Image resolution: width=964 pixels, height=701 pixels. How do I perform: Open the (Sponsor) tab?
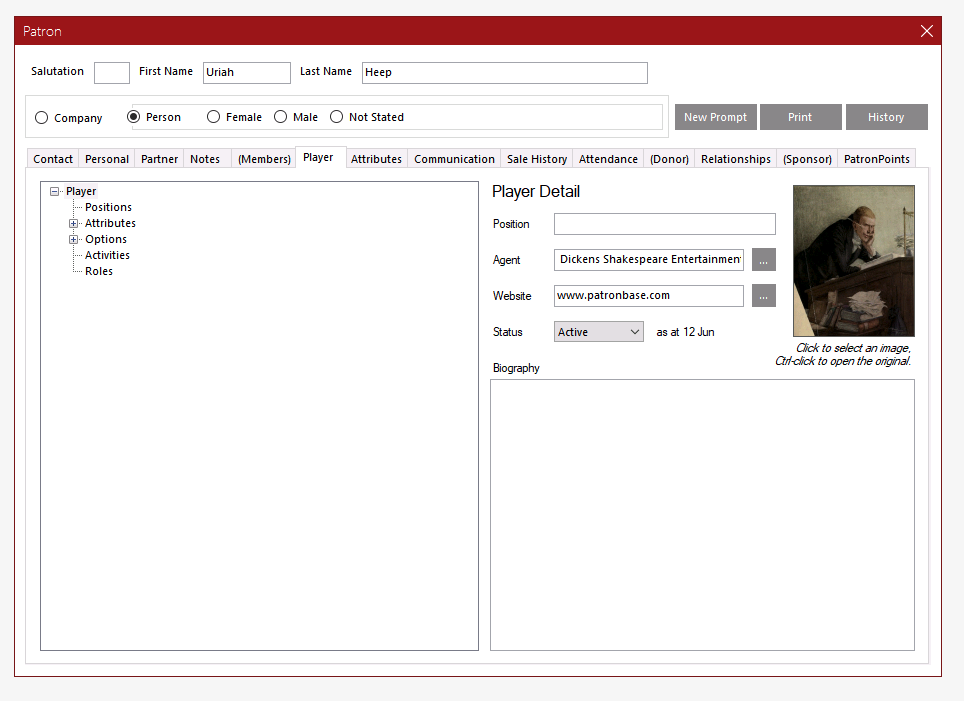pos(807,159)
